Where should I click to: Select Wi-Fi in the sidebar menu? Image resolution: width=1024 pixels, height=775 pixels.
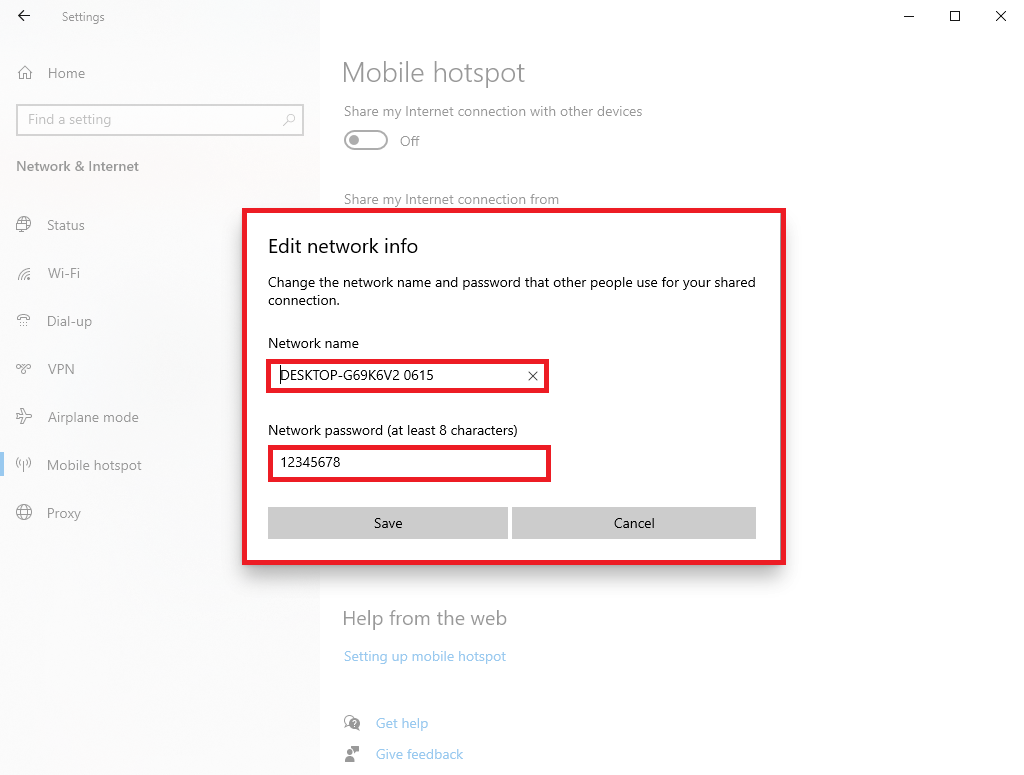[63, 273]
